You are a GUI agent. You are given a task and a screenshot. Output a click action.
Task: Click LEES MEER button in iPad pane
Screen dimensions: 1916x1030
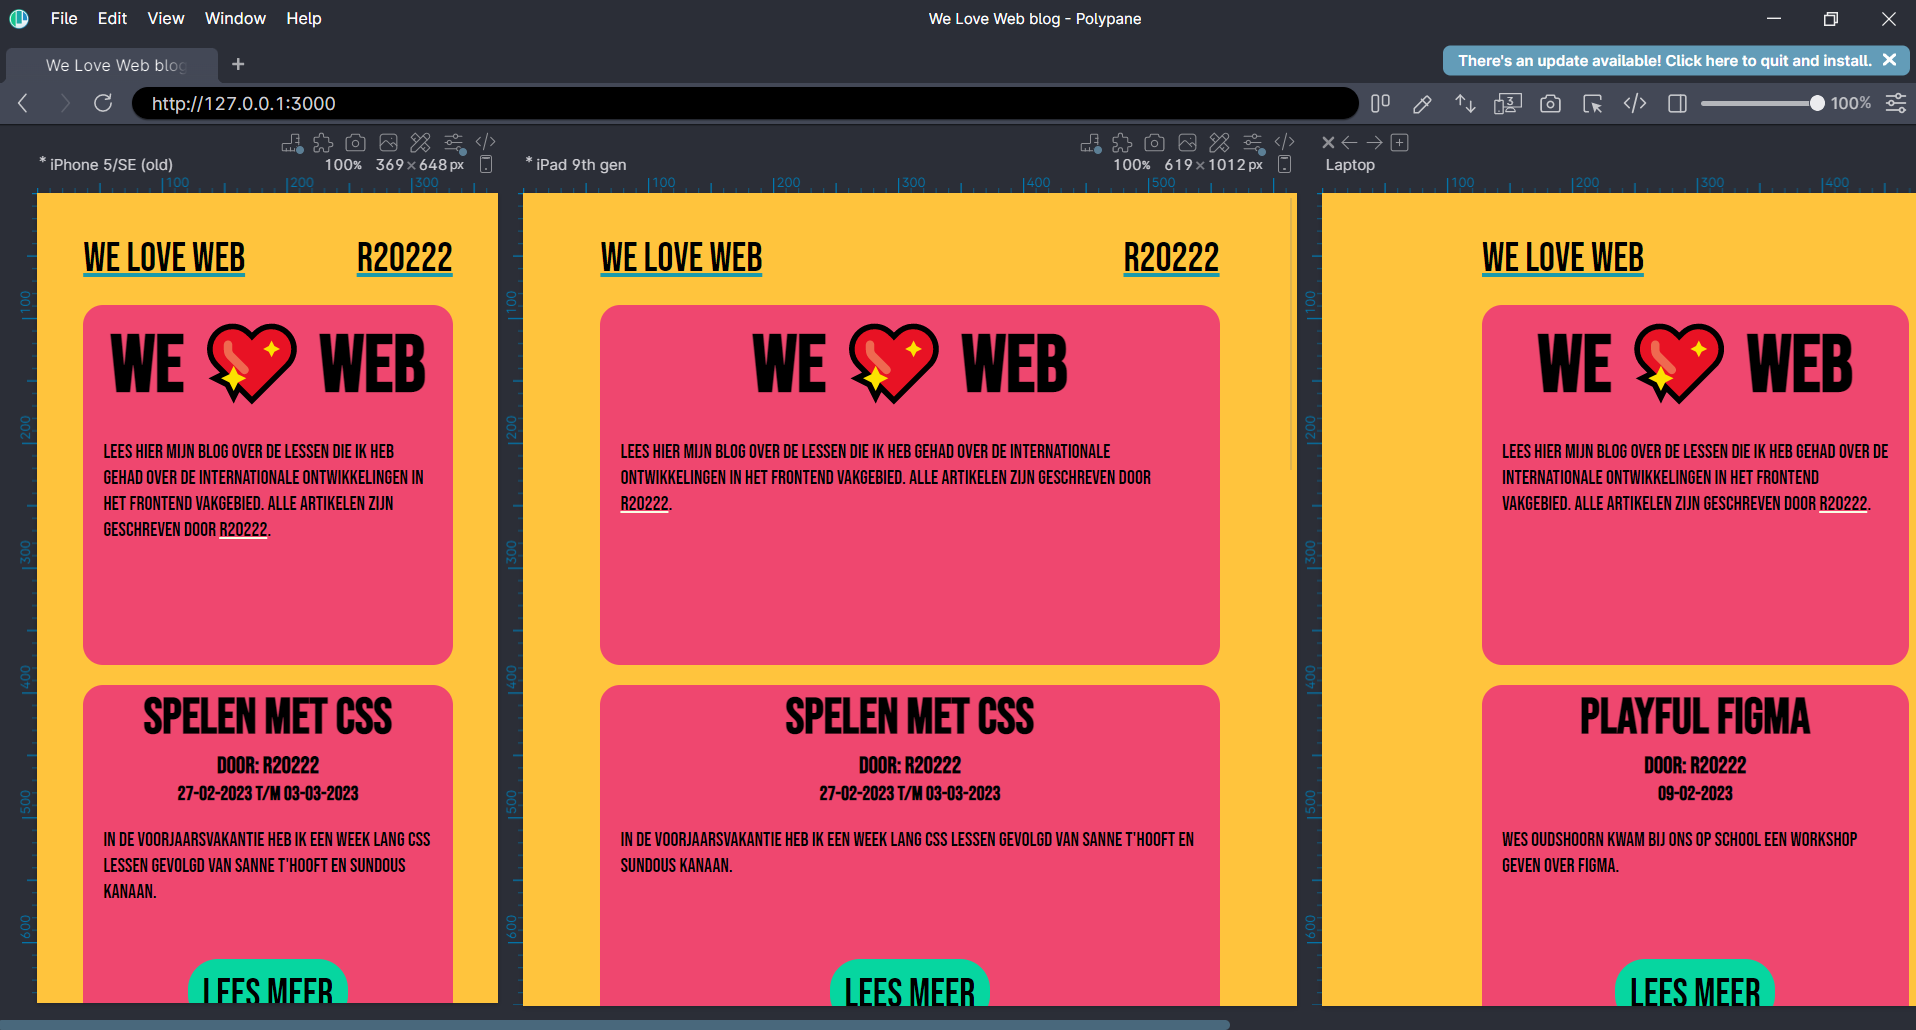click(910, 983)
